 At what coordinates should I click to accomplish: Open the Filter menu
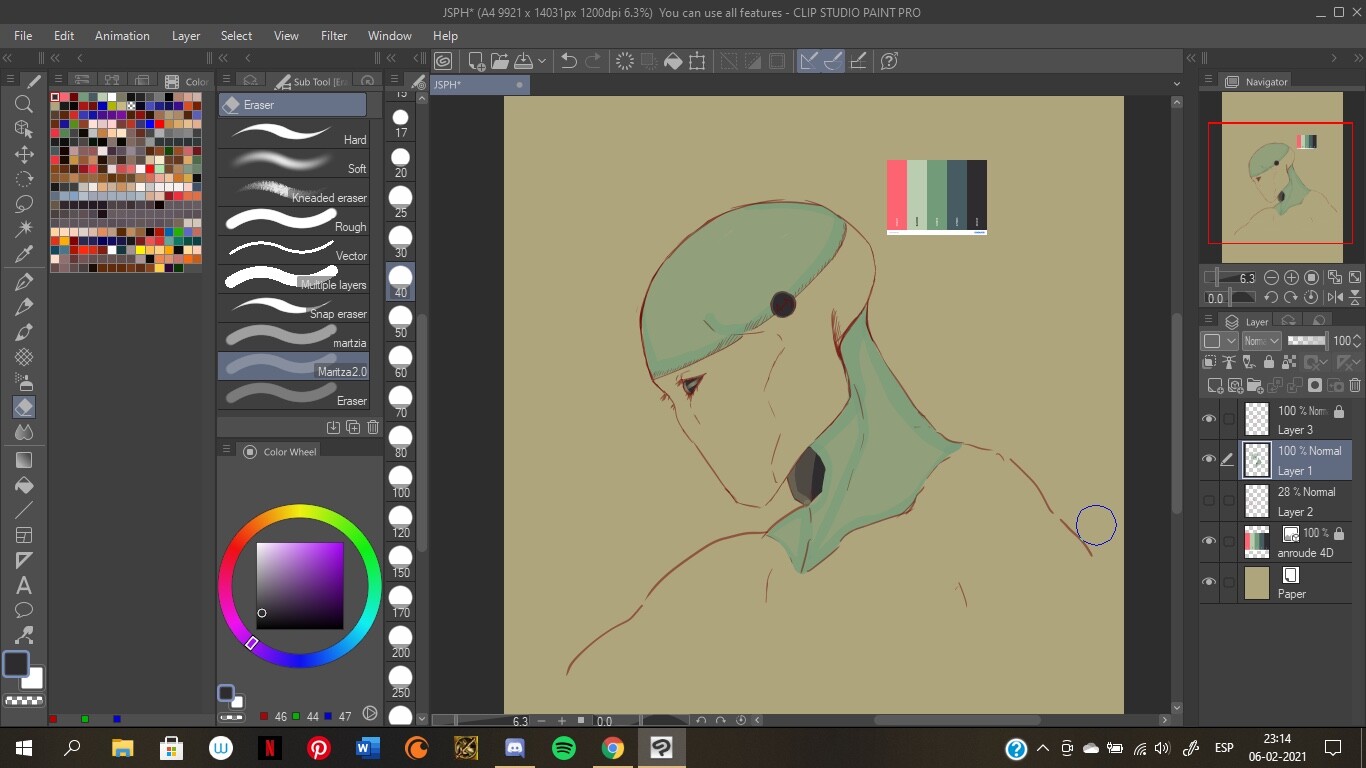334,35
